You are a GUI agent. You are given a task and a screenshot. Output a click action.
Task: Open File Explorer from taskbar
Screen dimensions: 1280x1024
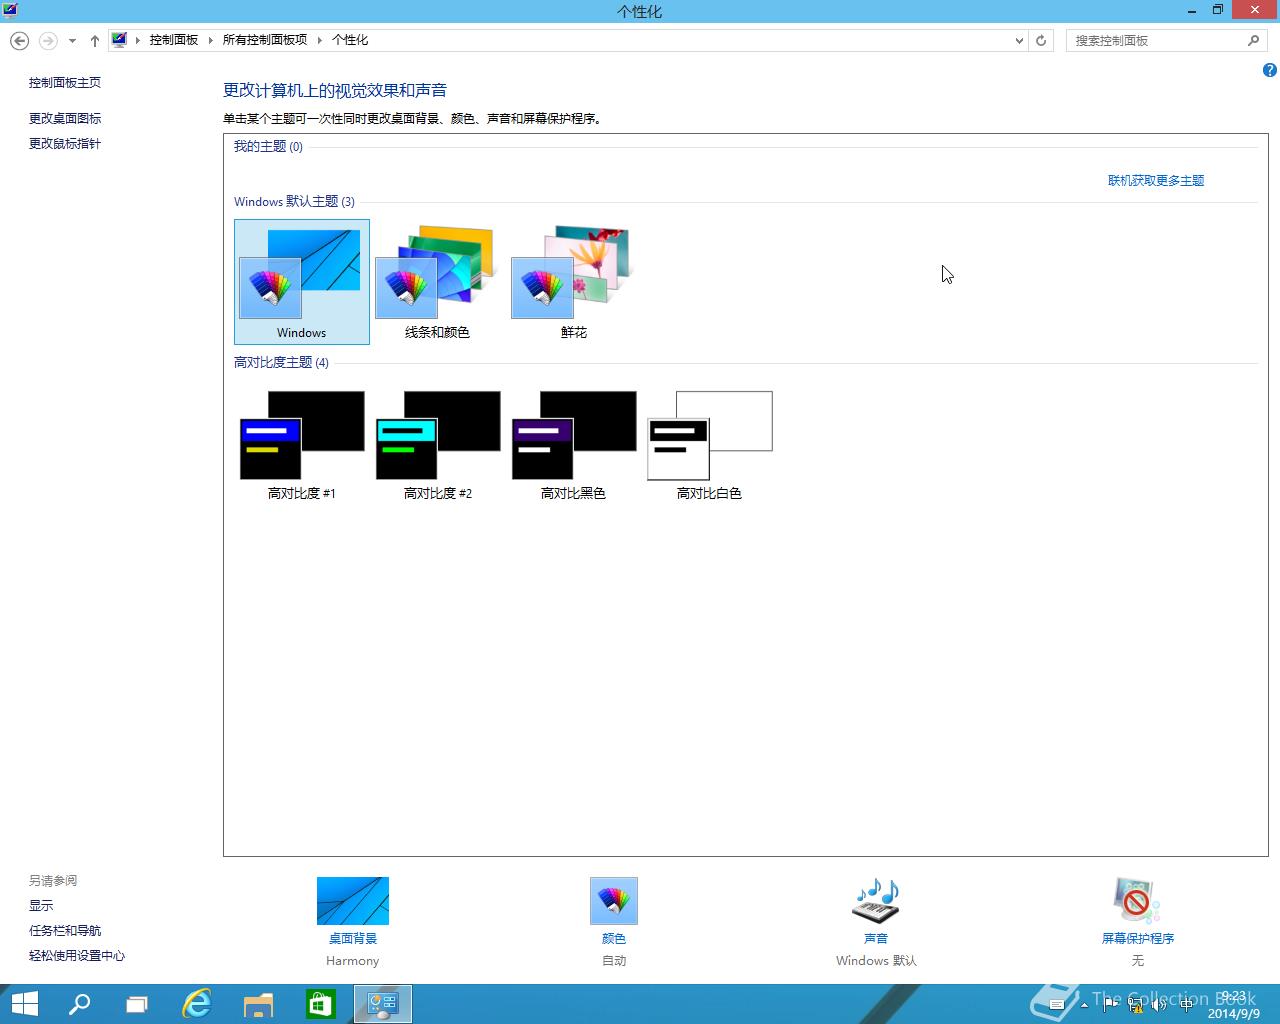pos(258,1004)
